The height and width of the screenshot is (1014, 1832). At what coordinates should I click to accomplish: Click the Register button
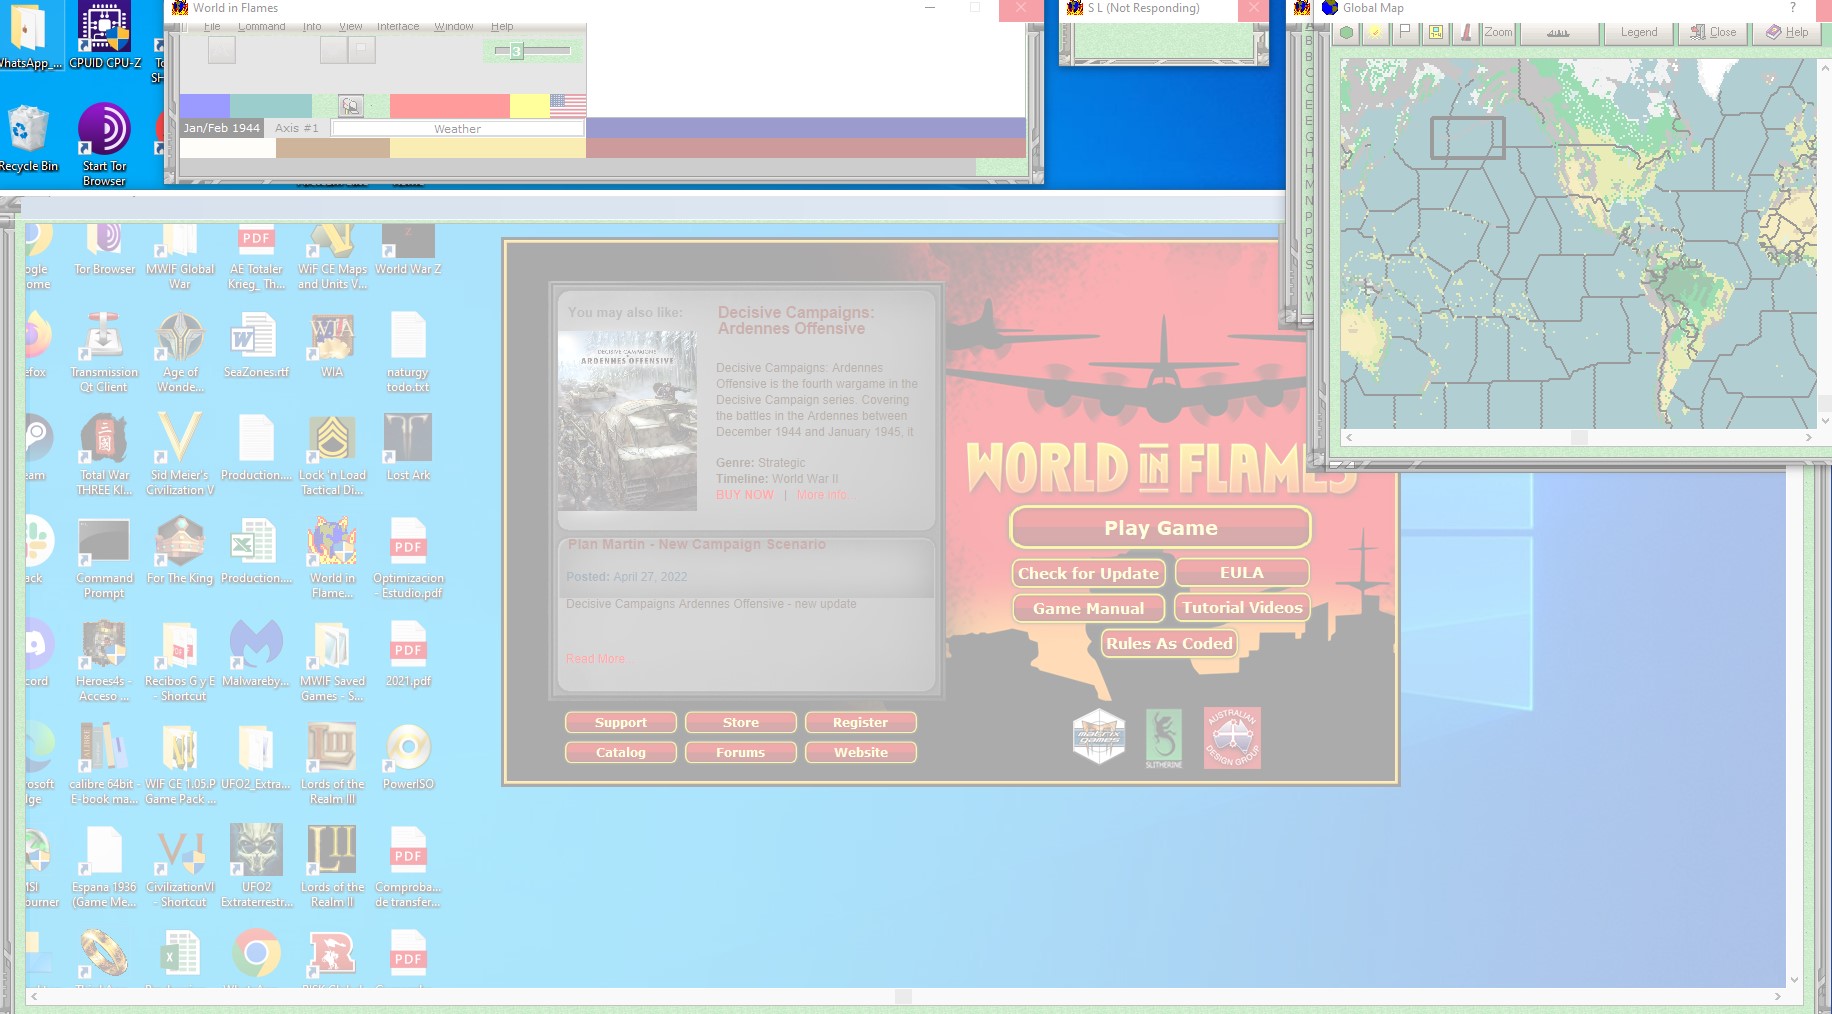coord(861,723)
